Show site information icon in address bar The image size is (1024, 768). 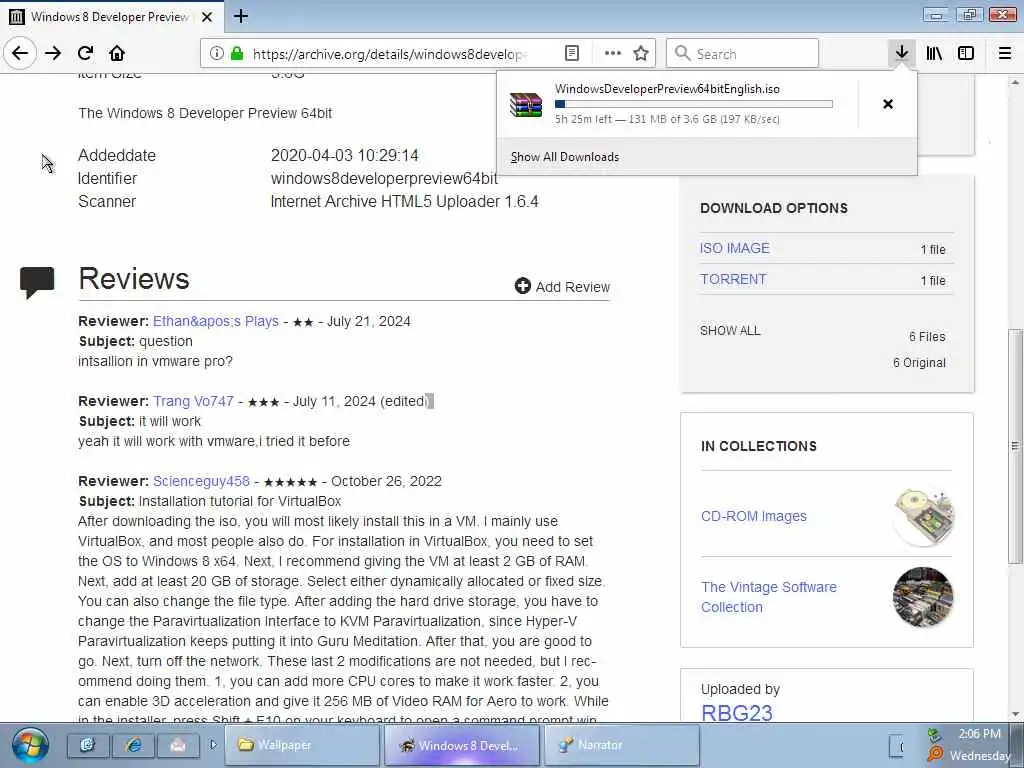click(216, 54)
